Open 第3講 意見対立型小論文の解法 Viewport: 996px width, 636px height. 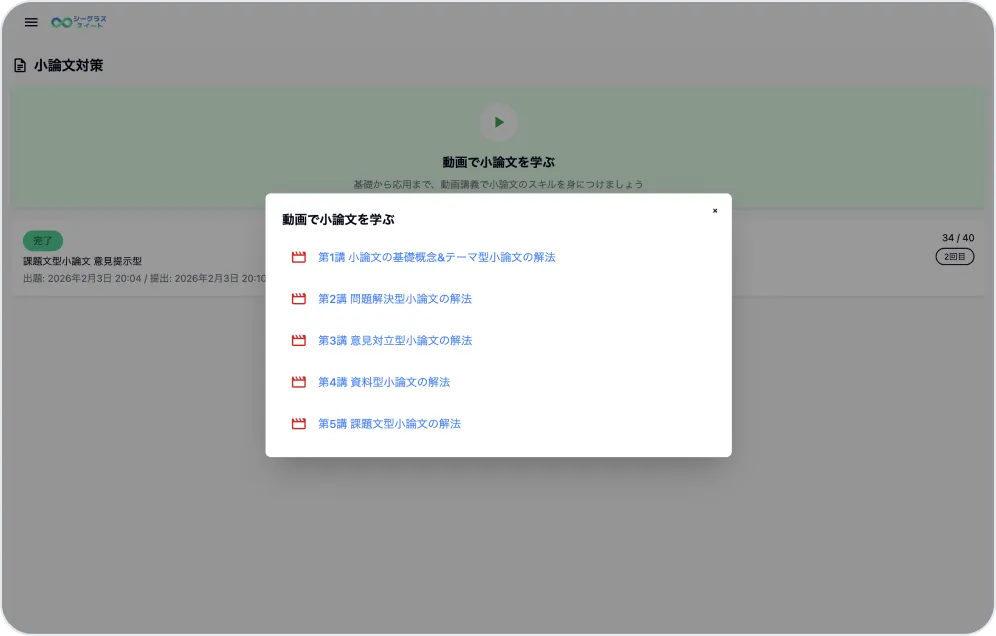click(x=394, y=341)
